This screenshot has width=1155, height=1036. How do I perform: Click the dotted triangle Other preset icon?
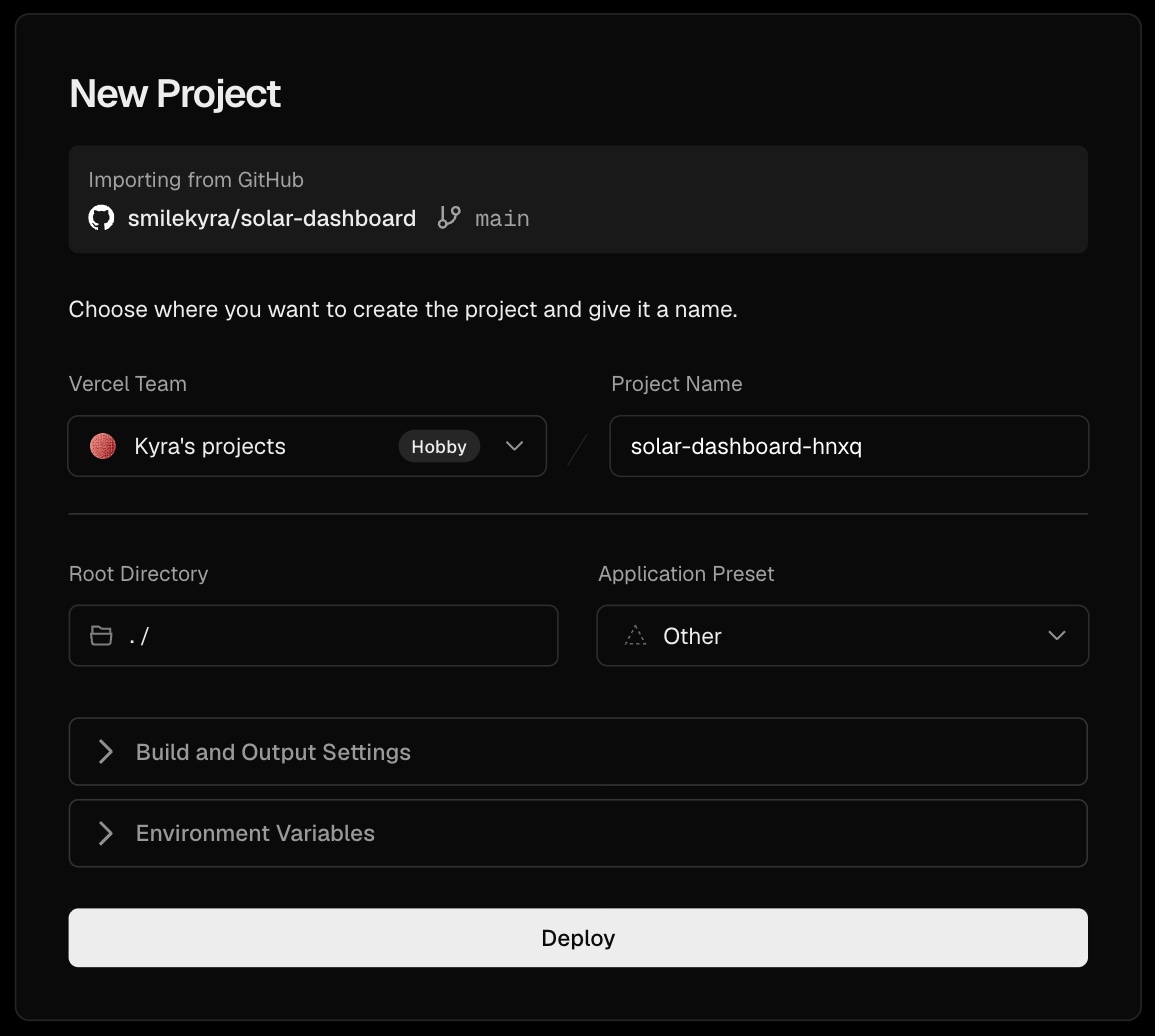635,635
